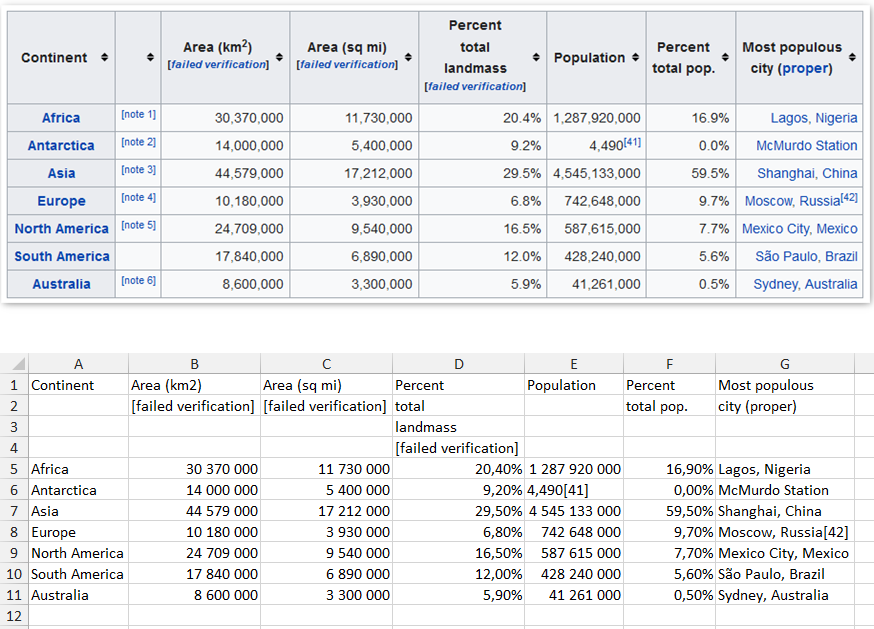
Task: Open the Asia link
Action: (x=61, y=173)
